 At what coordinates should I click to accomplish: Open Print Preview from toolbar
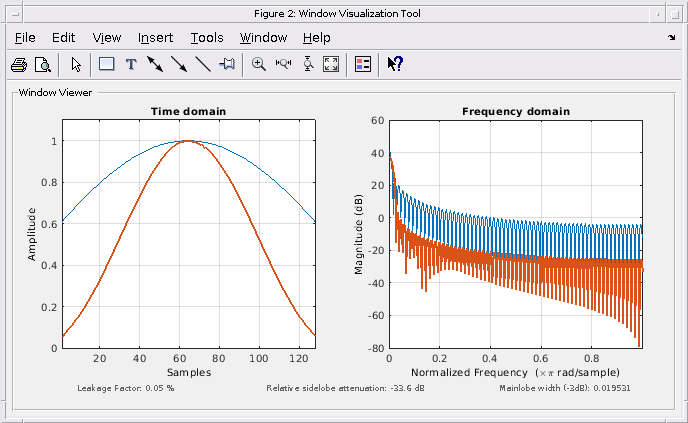[43, 65]
